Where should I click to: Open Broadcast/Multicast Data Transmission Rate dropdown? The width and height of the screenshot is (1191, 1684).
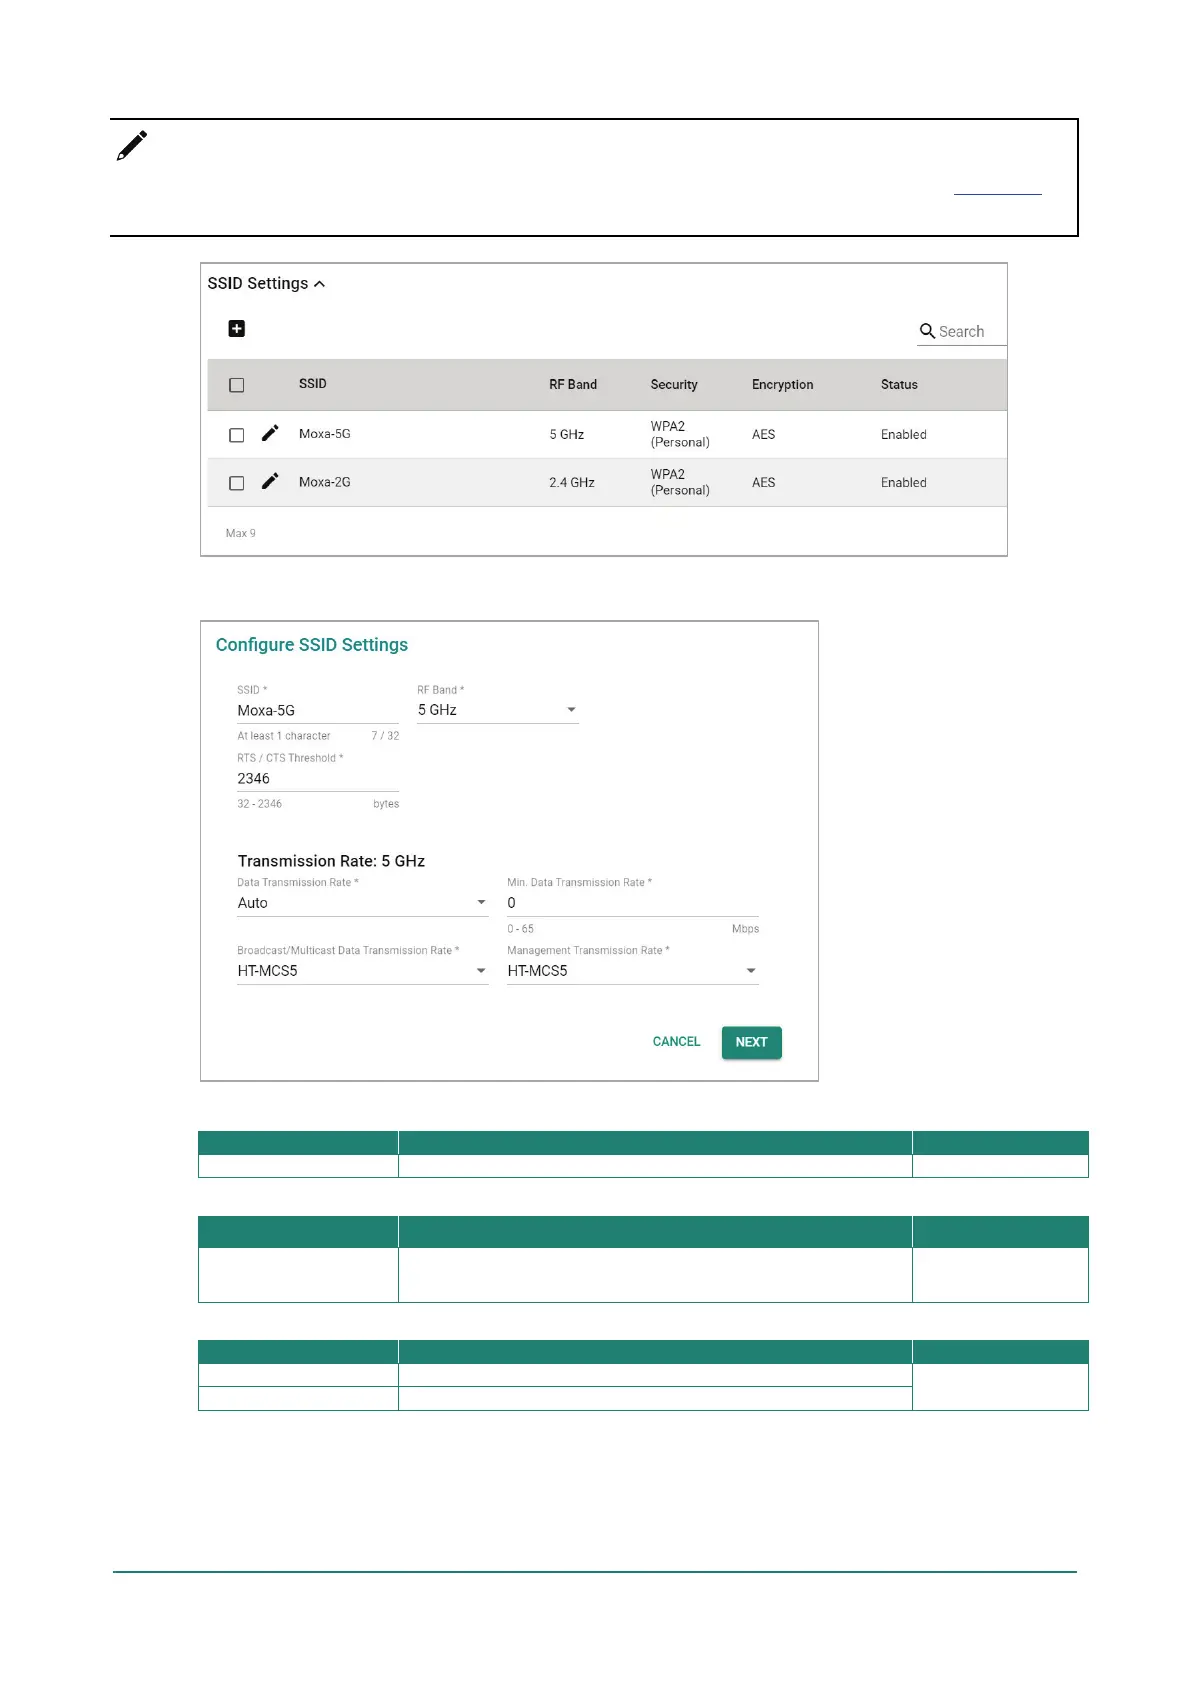coord(362,971)
